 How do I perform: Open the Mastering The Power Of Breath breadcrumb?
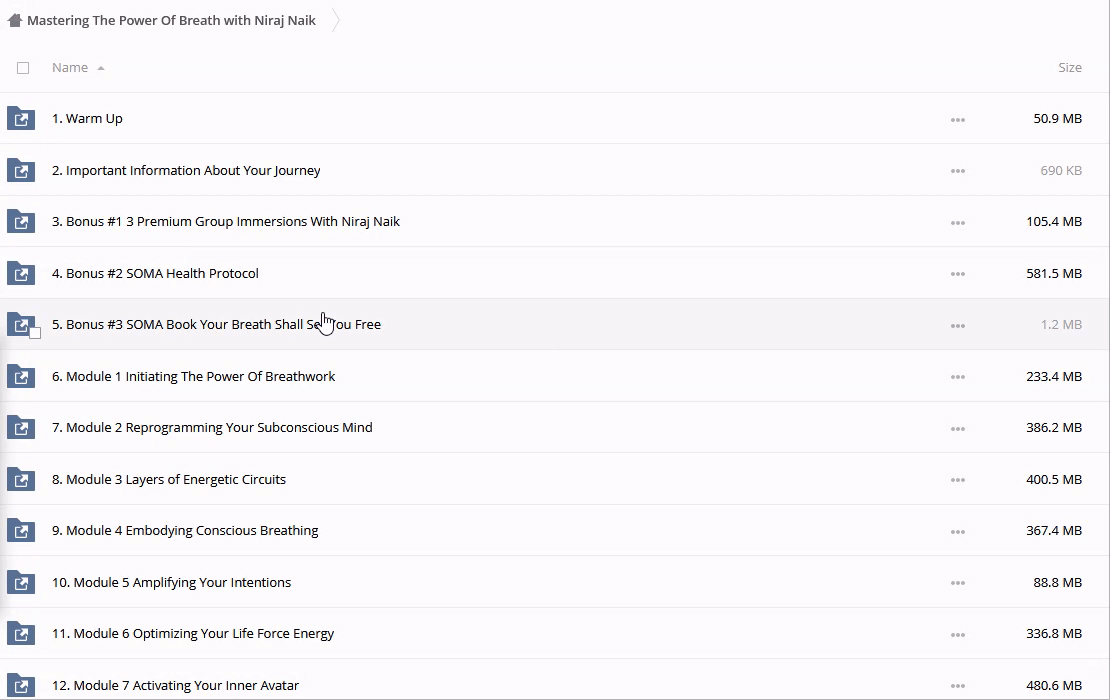(171, 20)
